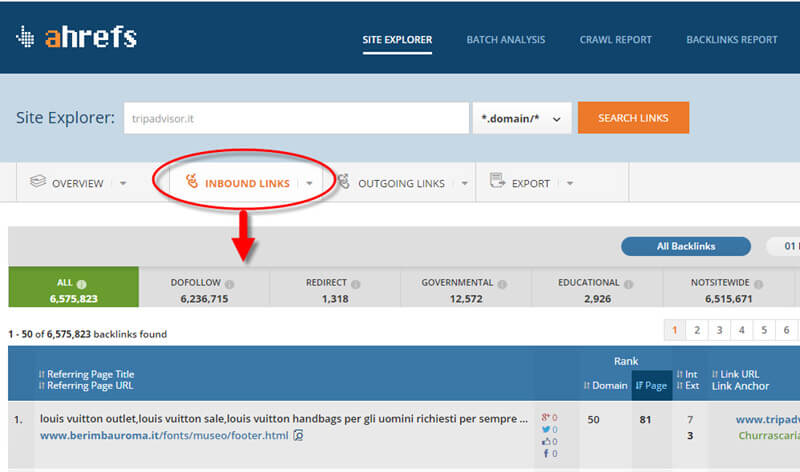
Task: Open the www.tripadv link URL
Action: coord(767,419)
